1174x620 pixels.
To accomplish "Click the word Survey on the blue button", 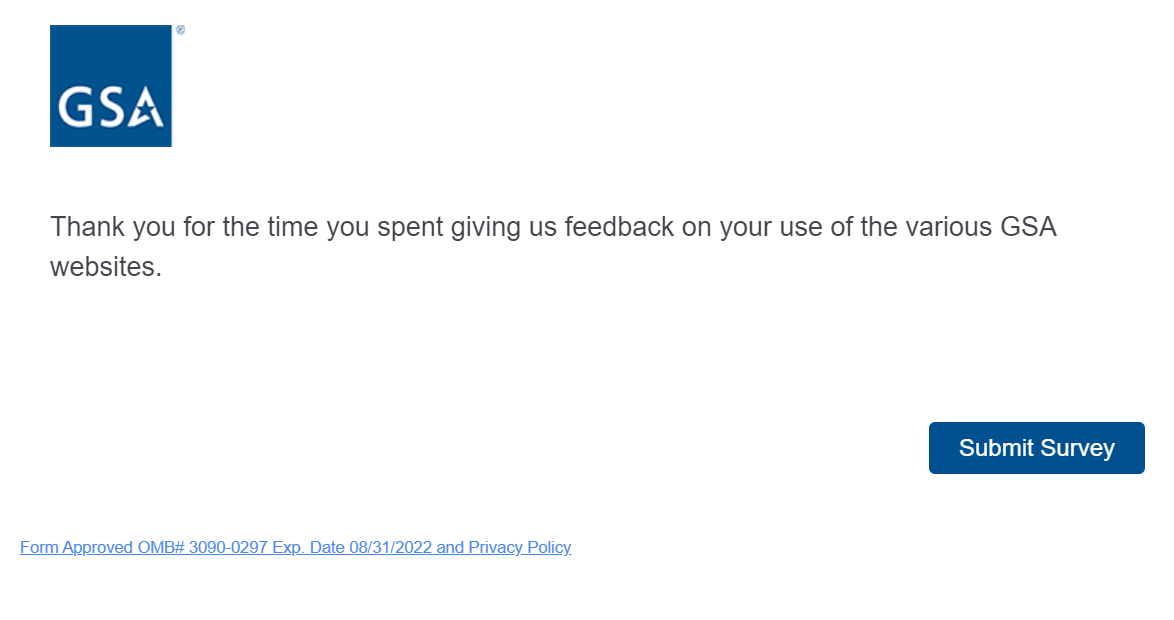I will (x=1076, y=448).
